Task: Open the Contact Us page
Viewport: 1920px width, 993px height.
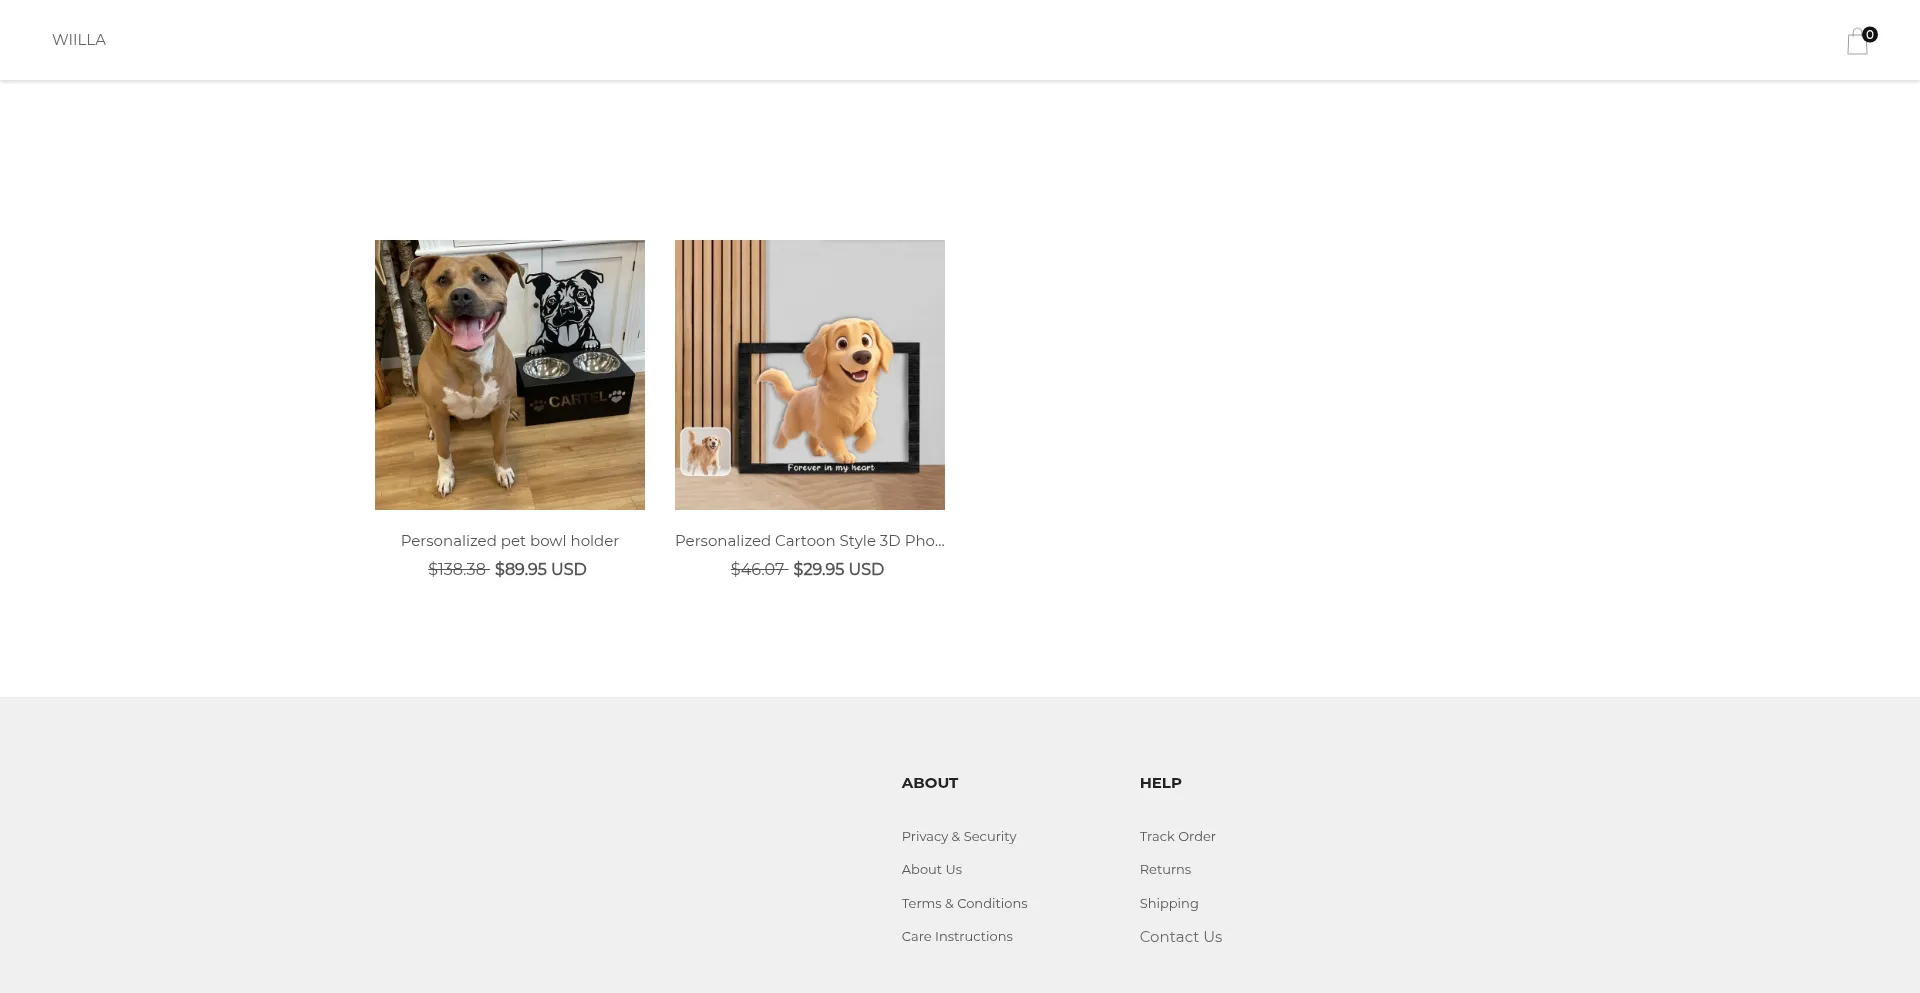Action: 1180,937
